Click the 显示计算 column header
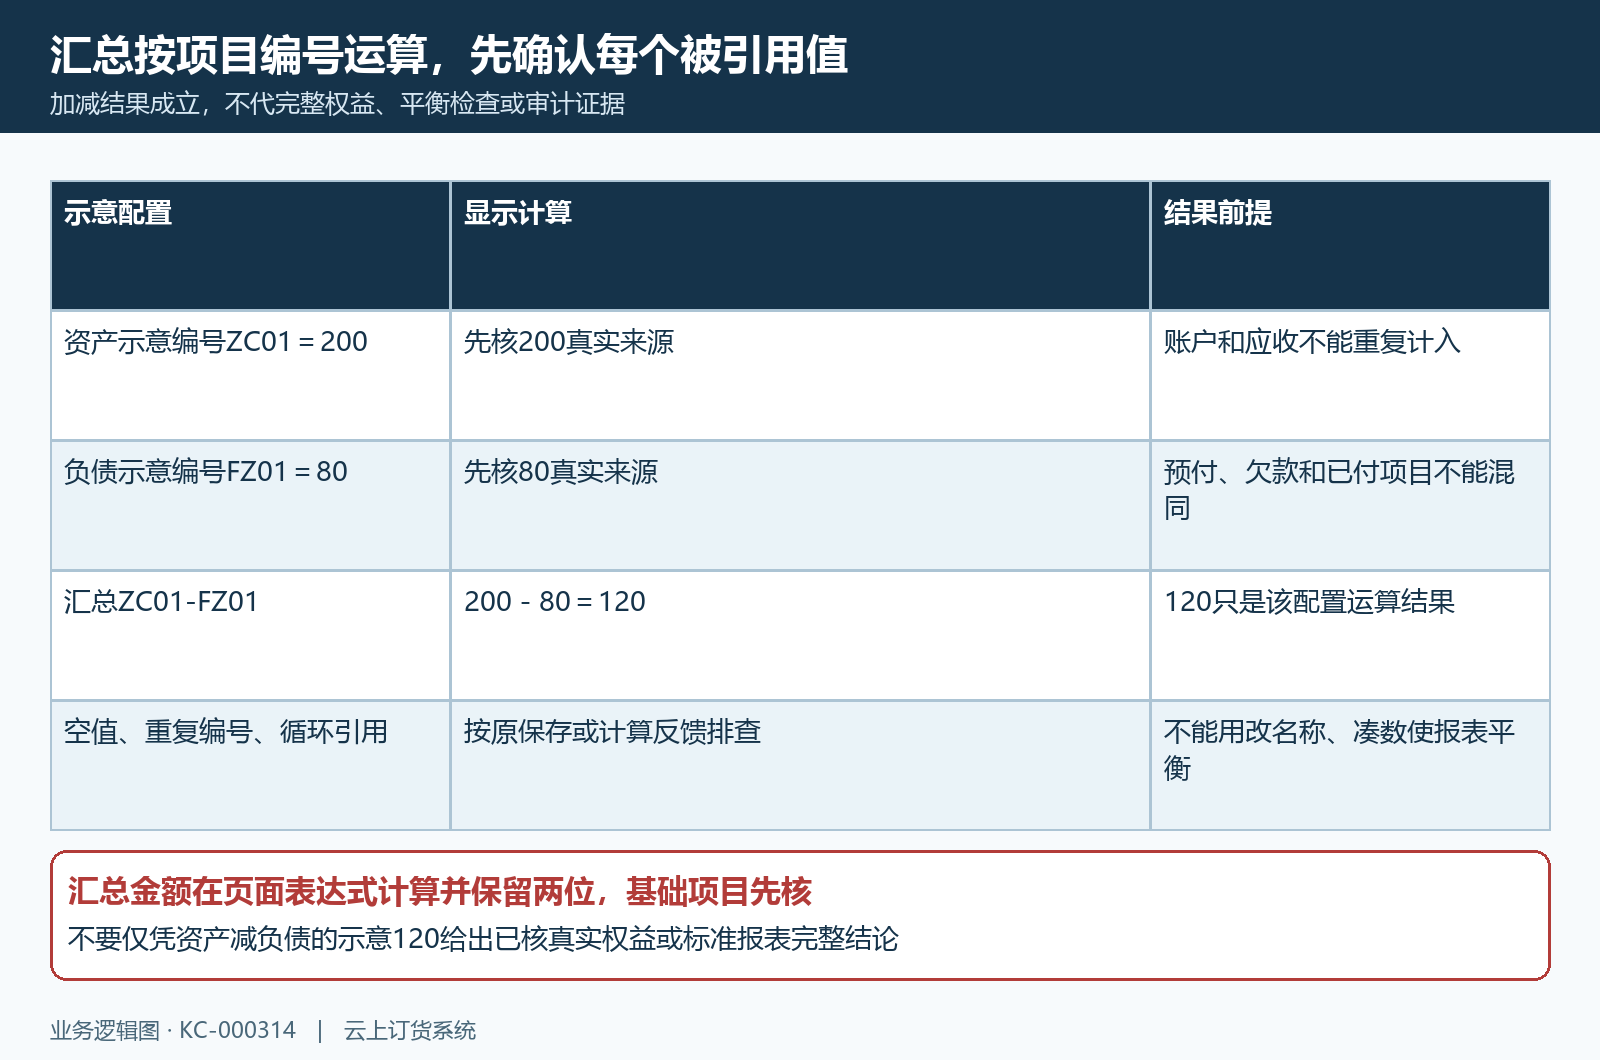Viewport: 1600px width, 1060px height. [x=800, y=246]
